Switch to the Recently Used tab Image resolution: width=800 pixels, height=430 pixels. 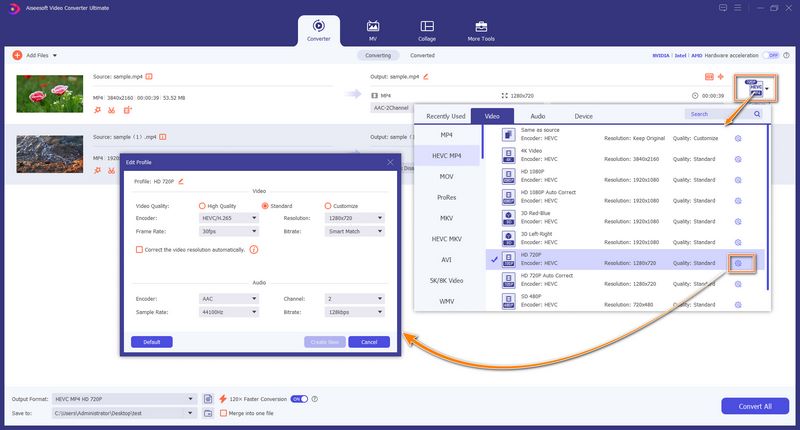[445, 116]
